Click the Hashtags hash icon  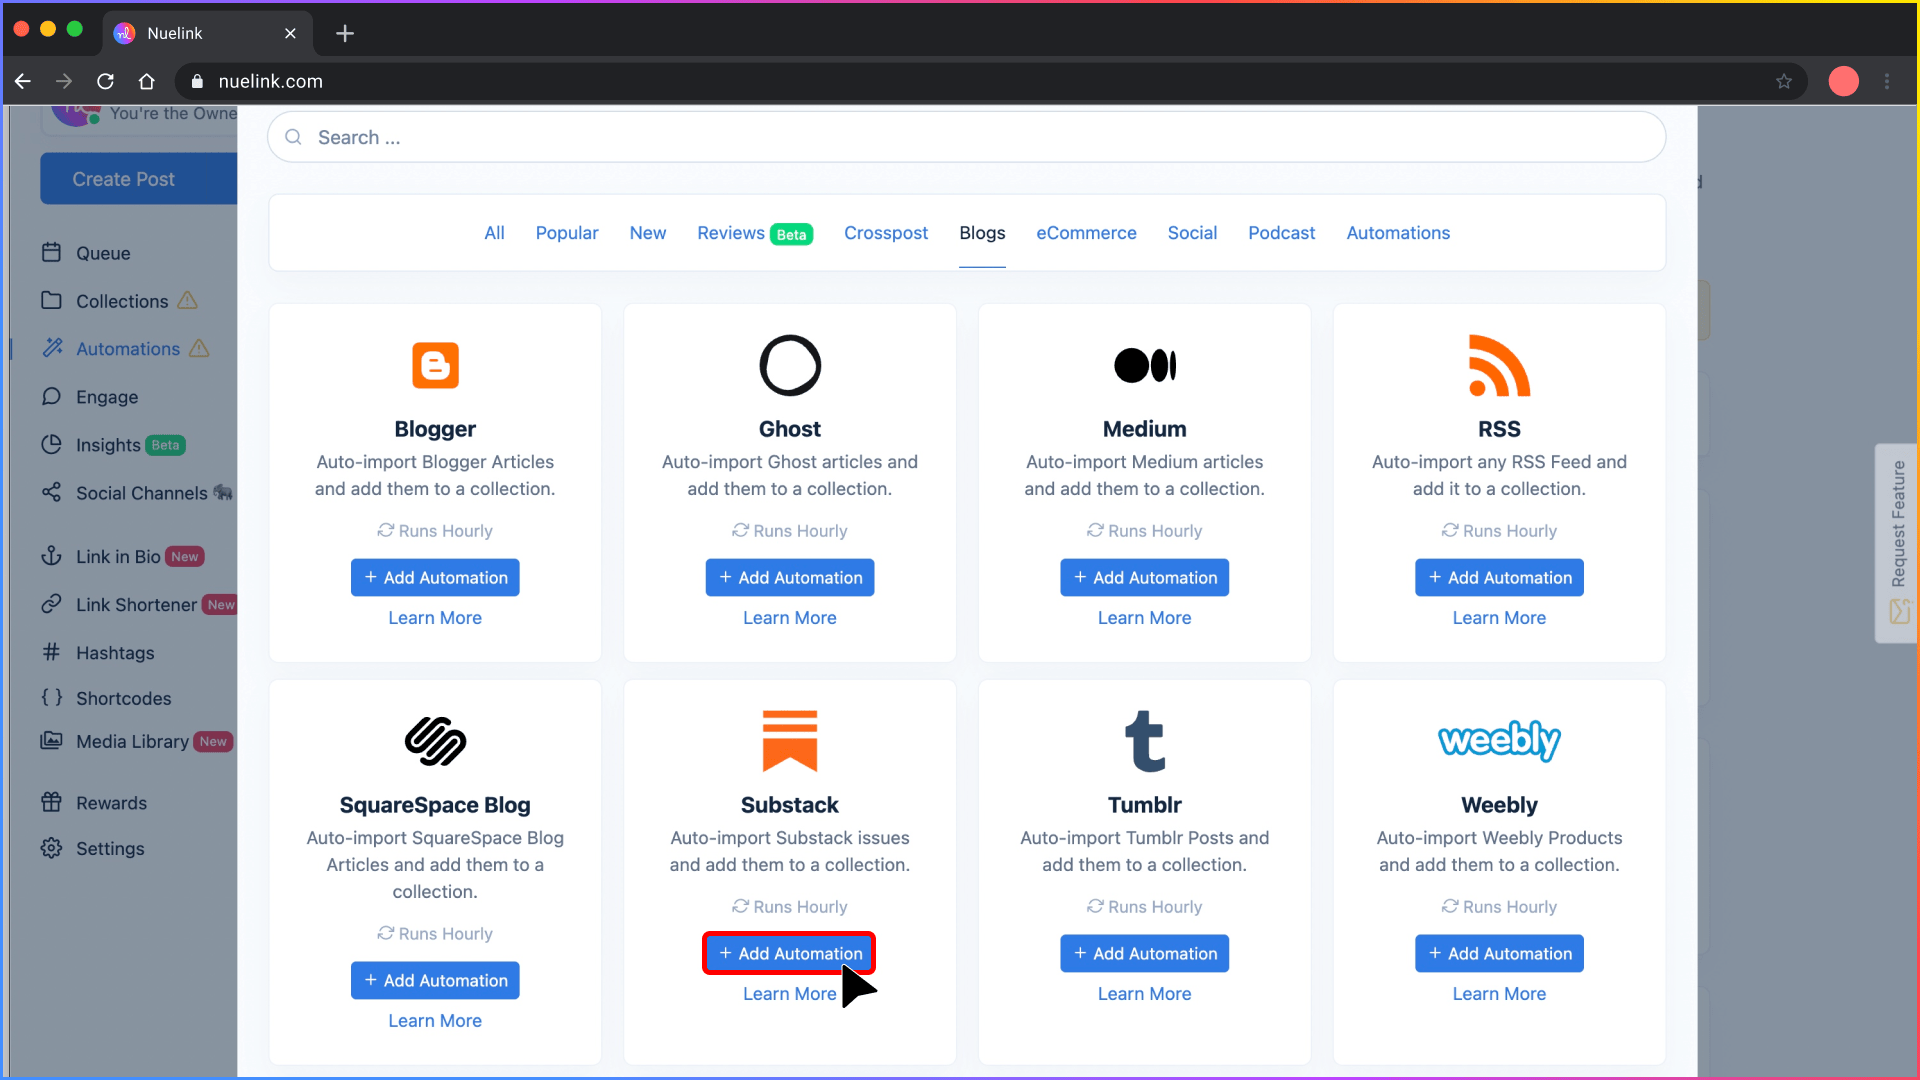click(52, 652)
